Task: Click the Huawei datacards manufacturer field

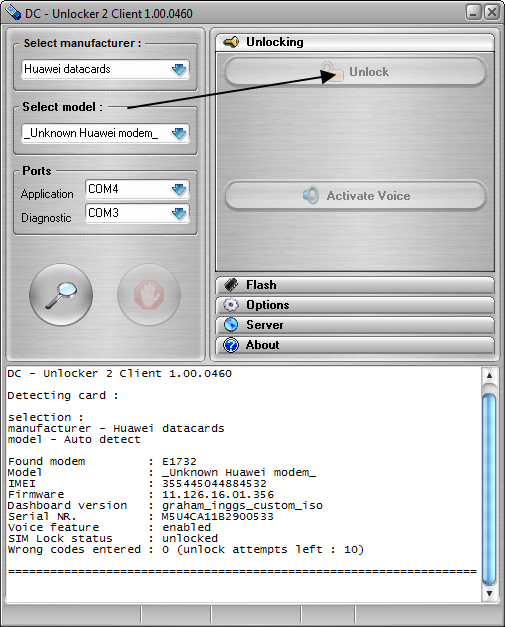Action: click(x=105, y=69)
